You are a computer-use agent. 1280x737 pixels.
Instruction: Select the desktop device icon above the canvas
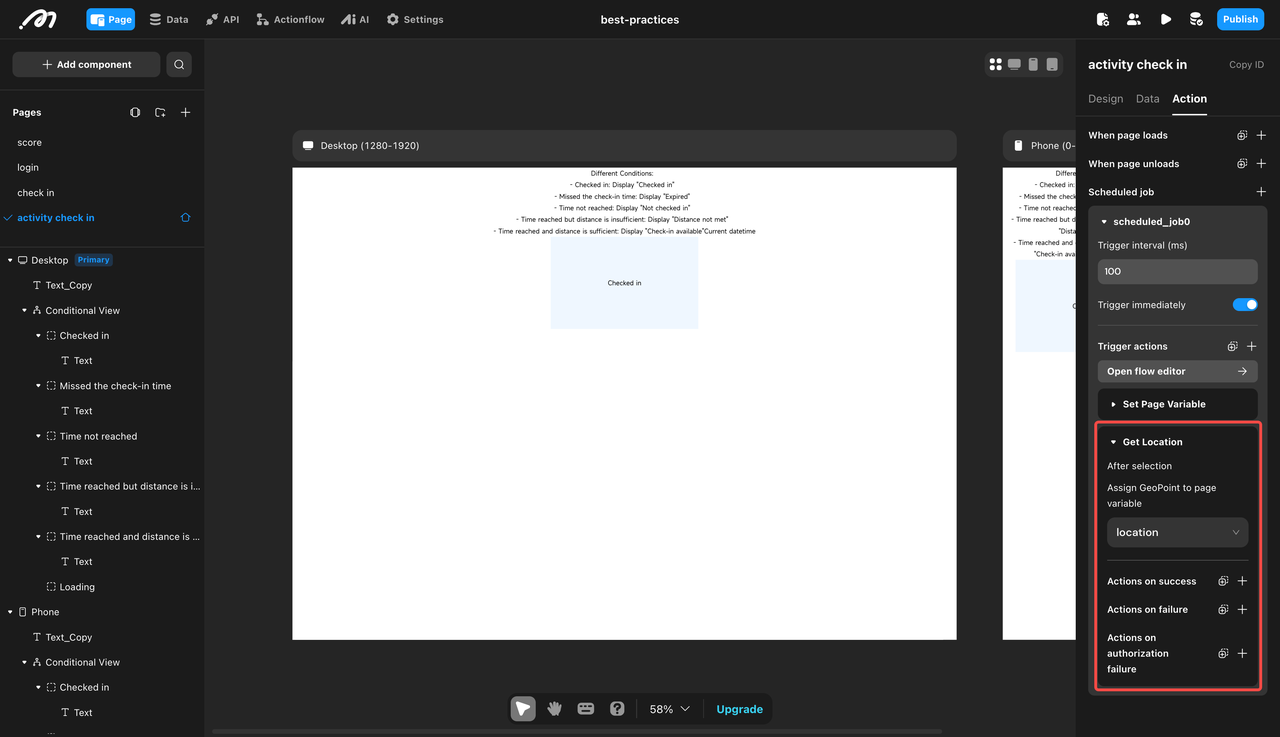click(1014, 64)
